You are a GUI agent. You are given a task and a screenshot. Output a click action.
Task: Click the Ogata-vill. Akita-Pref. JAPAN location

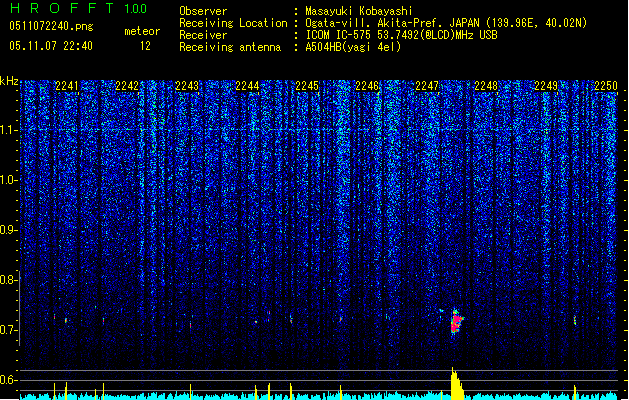tap(446, 23)
